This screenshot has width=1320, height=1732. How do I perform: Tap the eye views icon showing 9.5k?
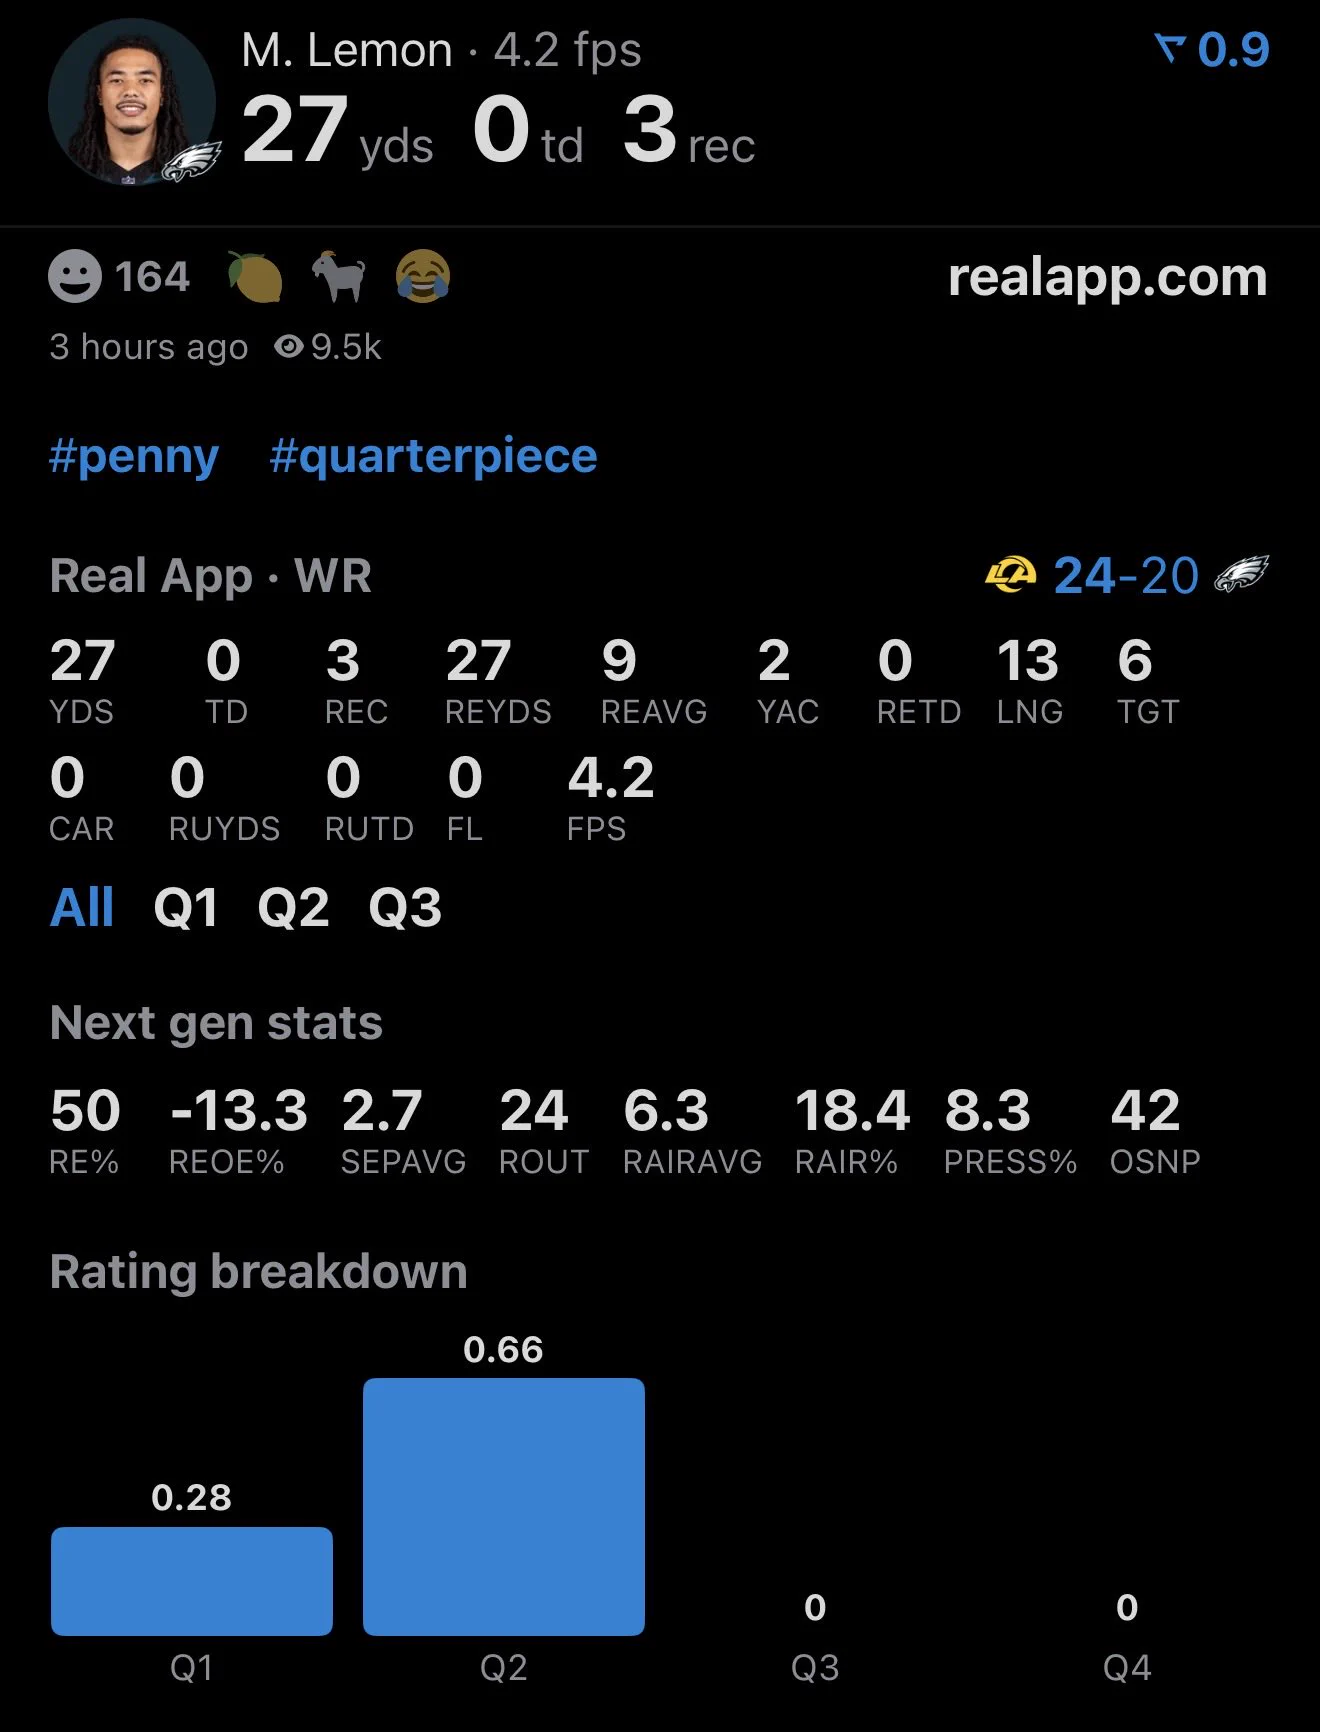289,347
